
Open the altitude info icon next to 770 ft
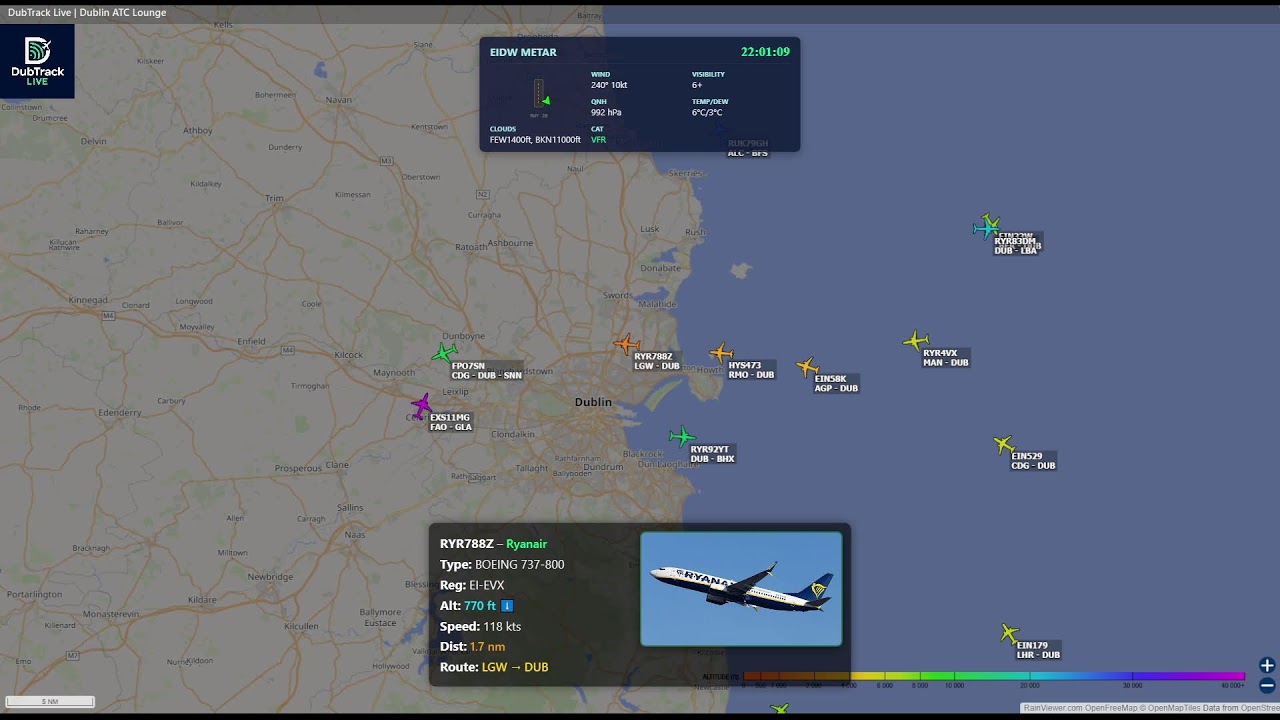(507, 606)
